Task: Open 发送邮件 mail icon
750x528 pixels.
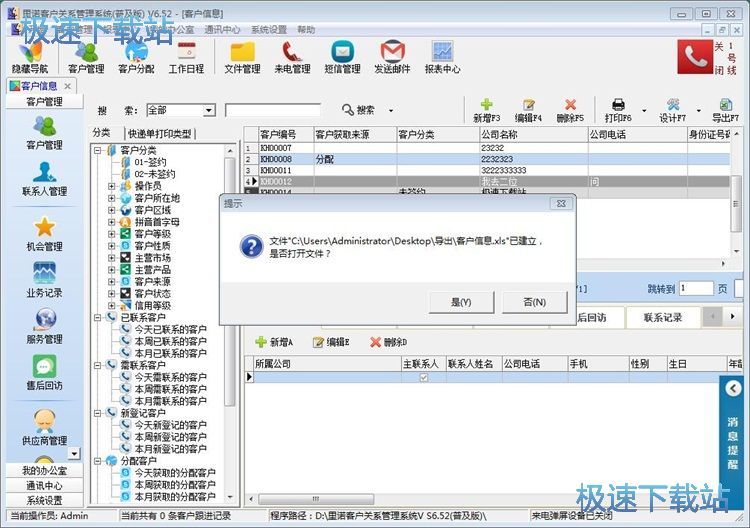Action: [392, 58]
